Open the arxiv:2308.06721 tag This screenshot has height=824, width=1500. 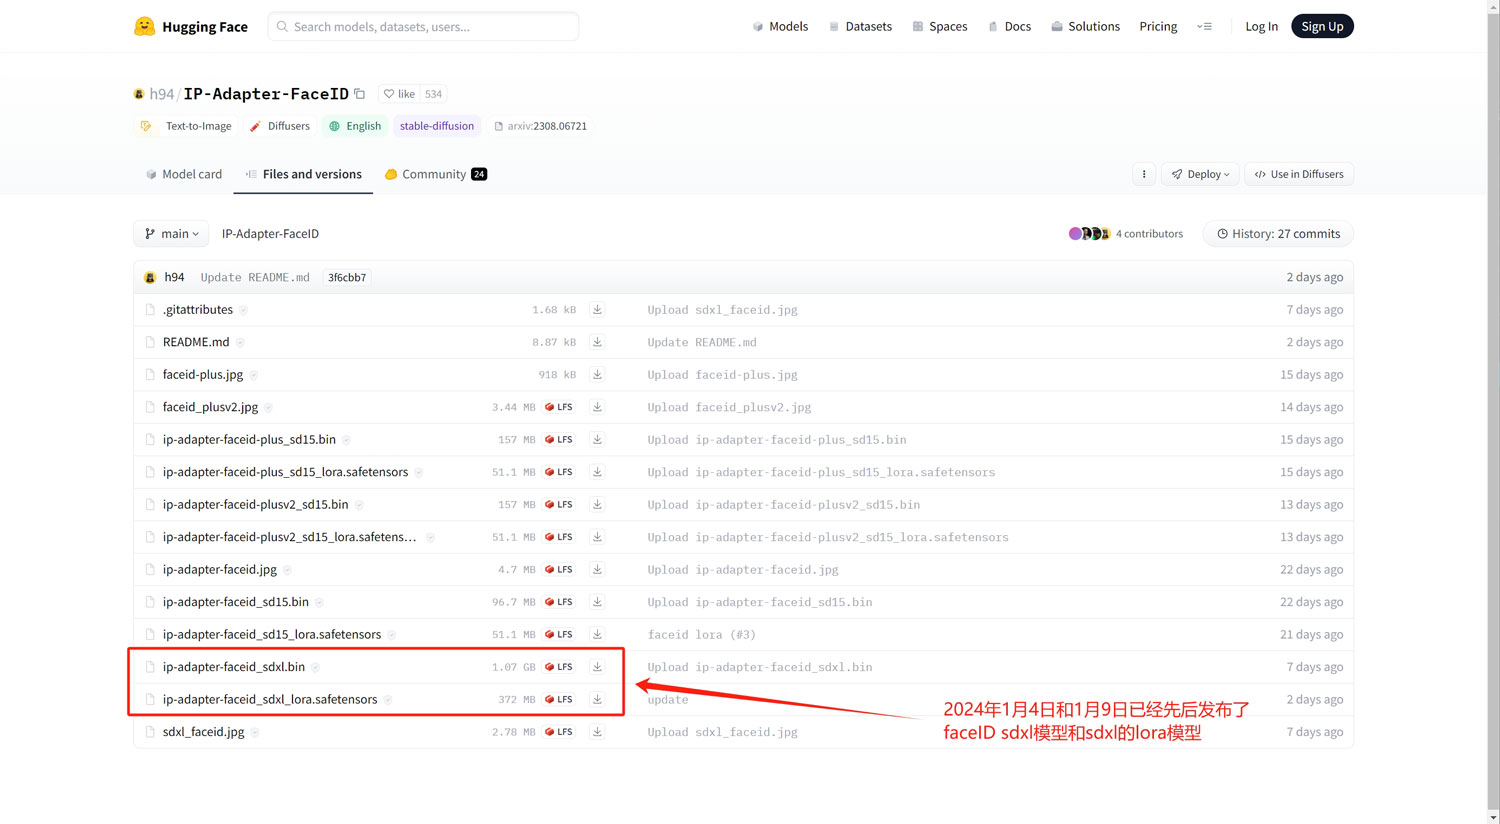[x=540, y=126]
